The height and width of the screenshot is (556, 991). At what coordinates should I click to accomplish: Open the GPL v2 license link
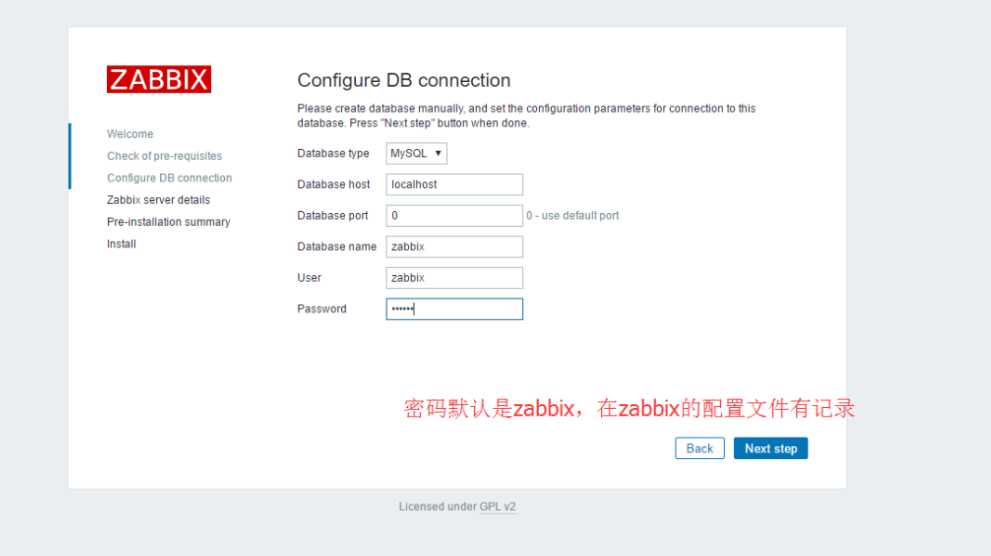(497, 507)
